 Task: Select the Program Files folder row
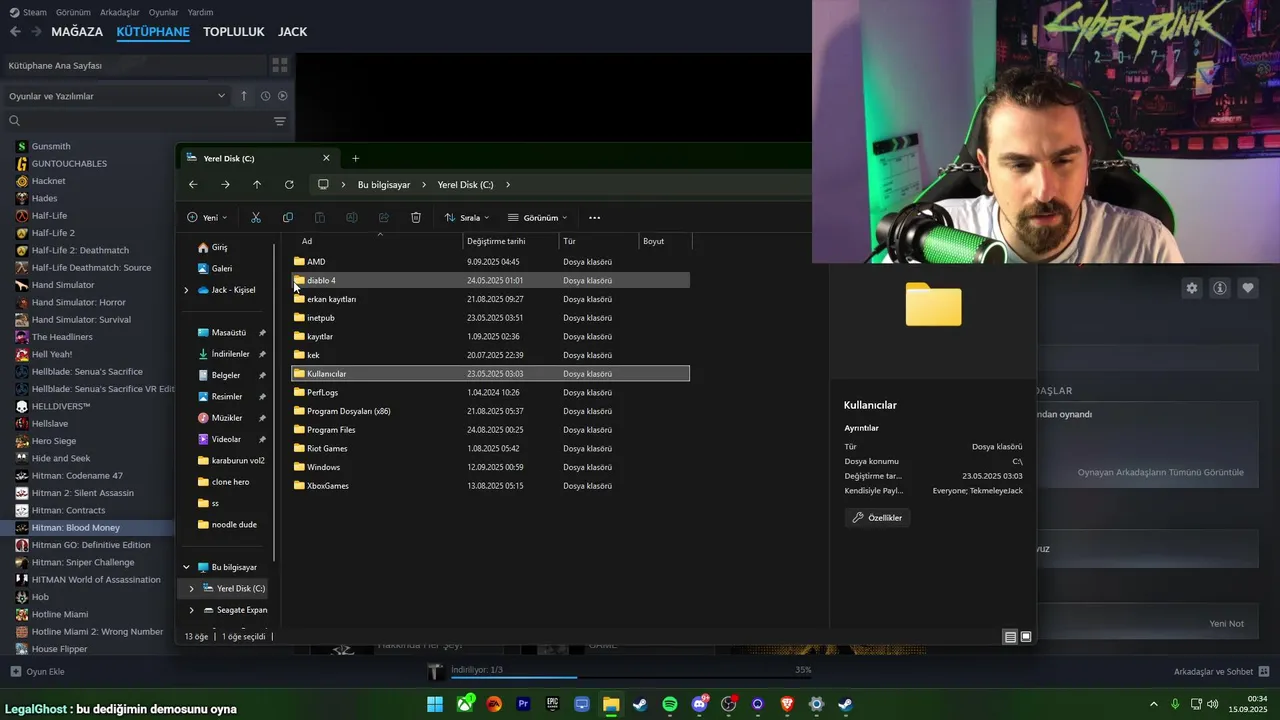[x=490, y=430]
